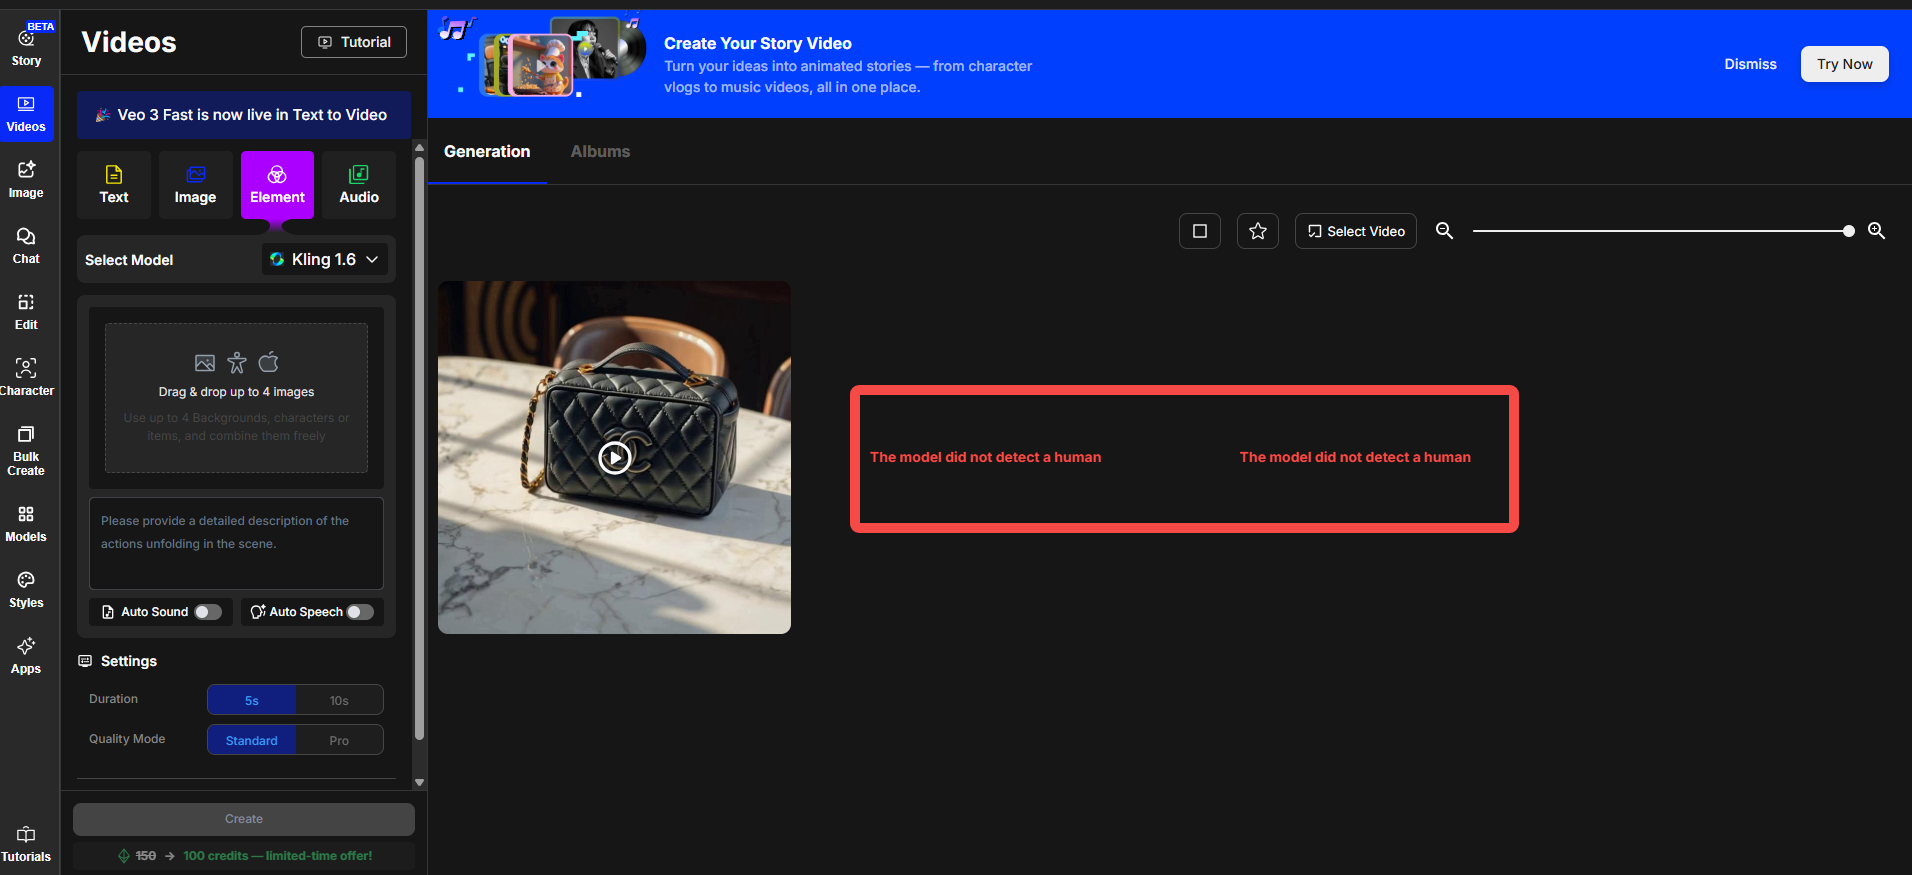Open the Edit section in sidebar

(x=26, y=312)
